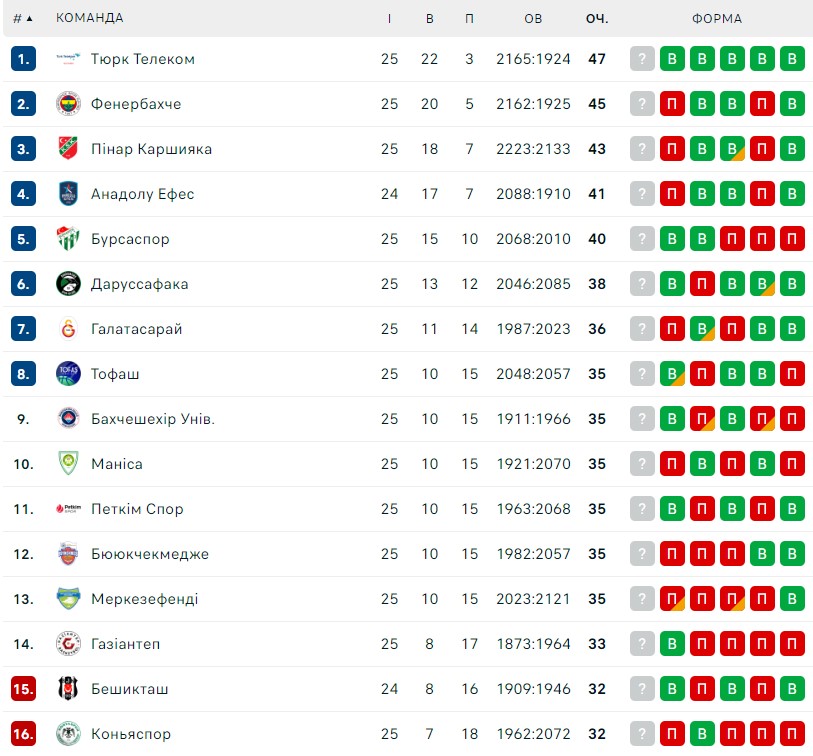This screenshot has height=756, width=813.
Task: Click the Konyaspor team logo
Action: coord(68,734)
